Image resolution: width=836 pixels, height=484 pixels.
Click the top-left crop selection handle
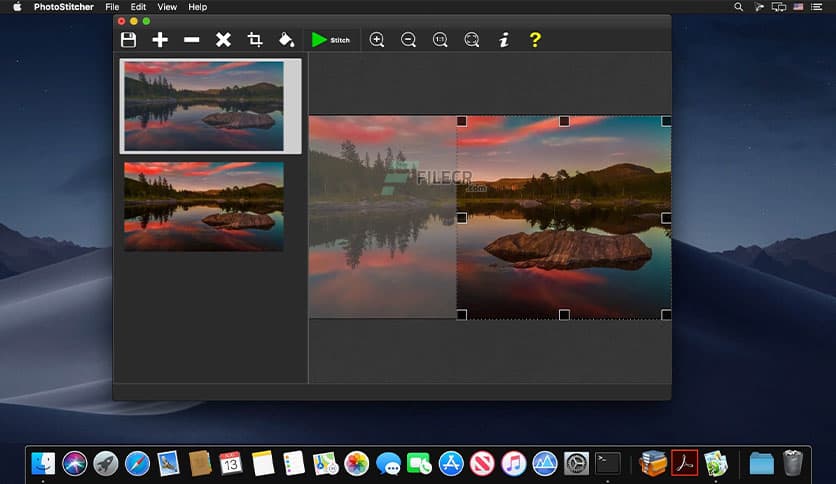[x=462, y=122]
